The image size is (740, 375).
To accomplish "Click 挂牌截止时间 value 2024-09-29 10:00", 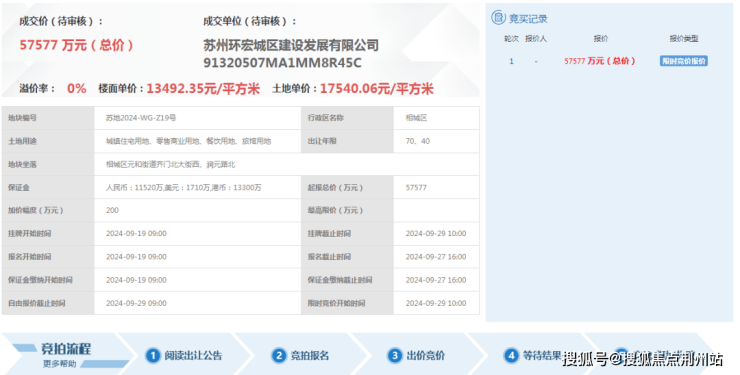I will pos(436,233).
